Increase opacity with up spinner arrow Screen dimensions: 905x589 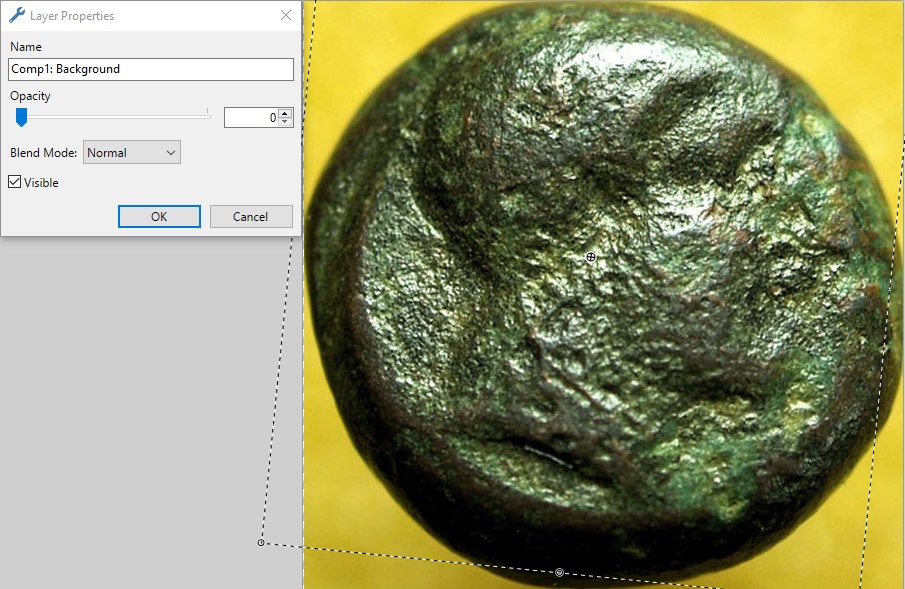285,113
